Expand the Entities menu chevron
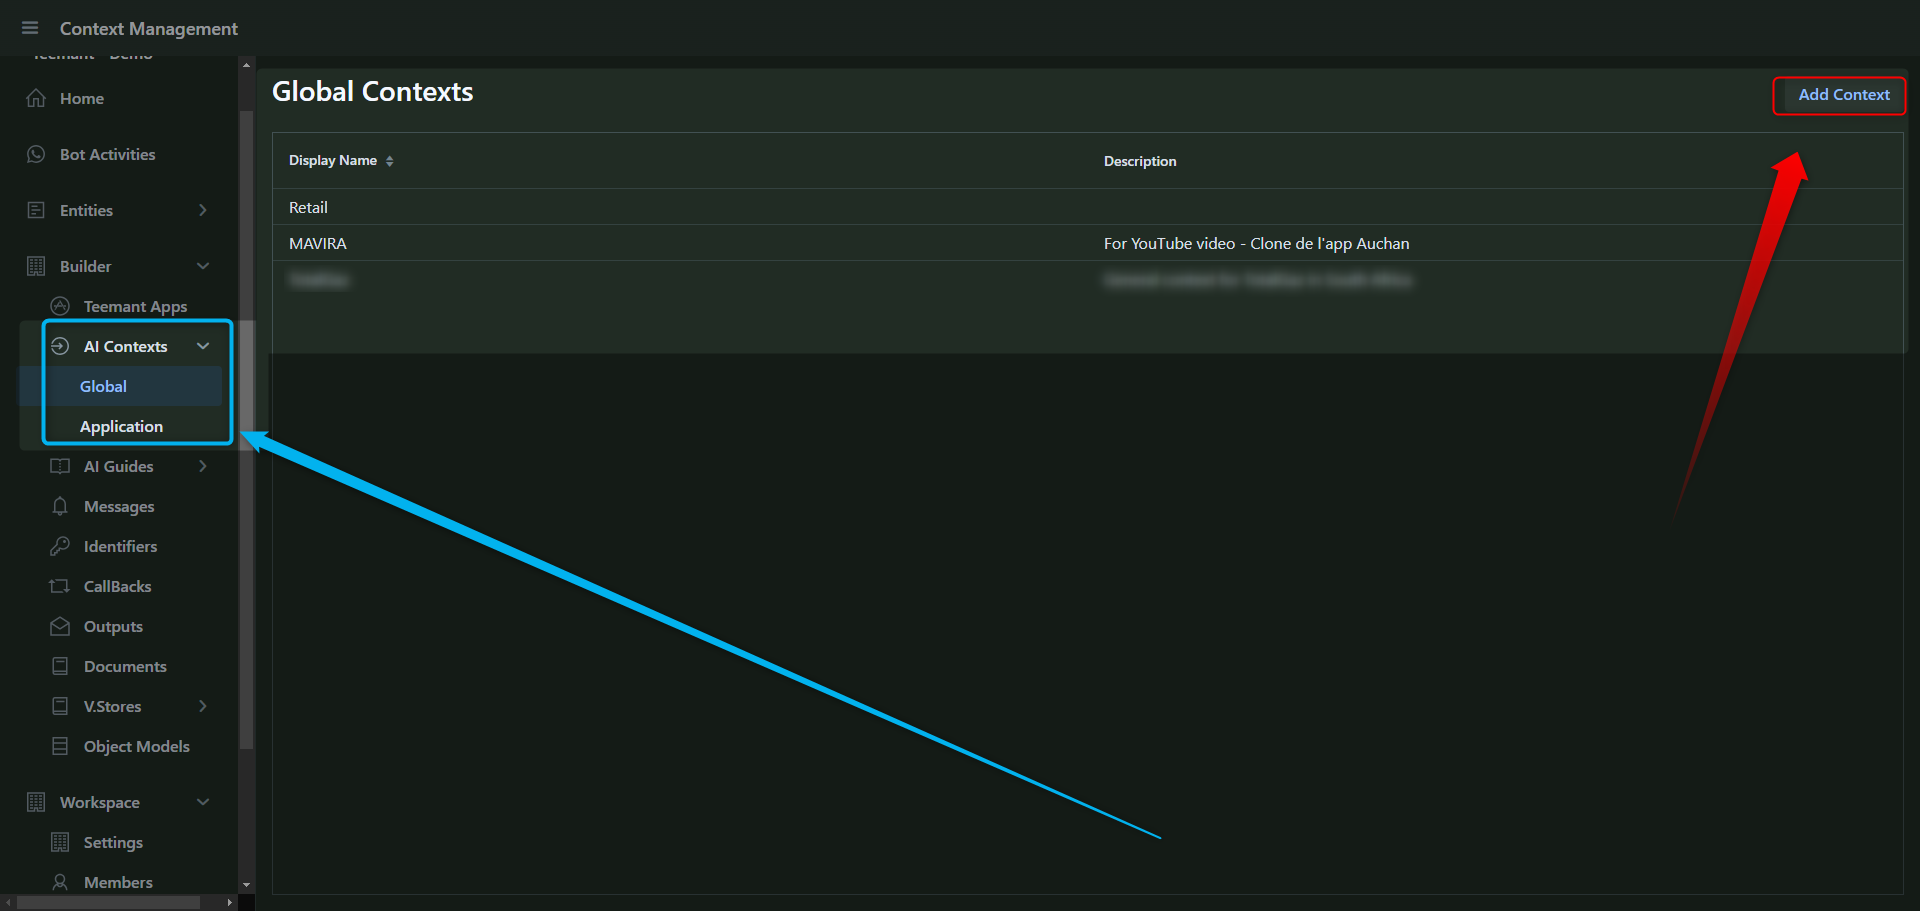 coord(203,210)
